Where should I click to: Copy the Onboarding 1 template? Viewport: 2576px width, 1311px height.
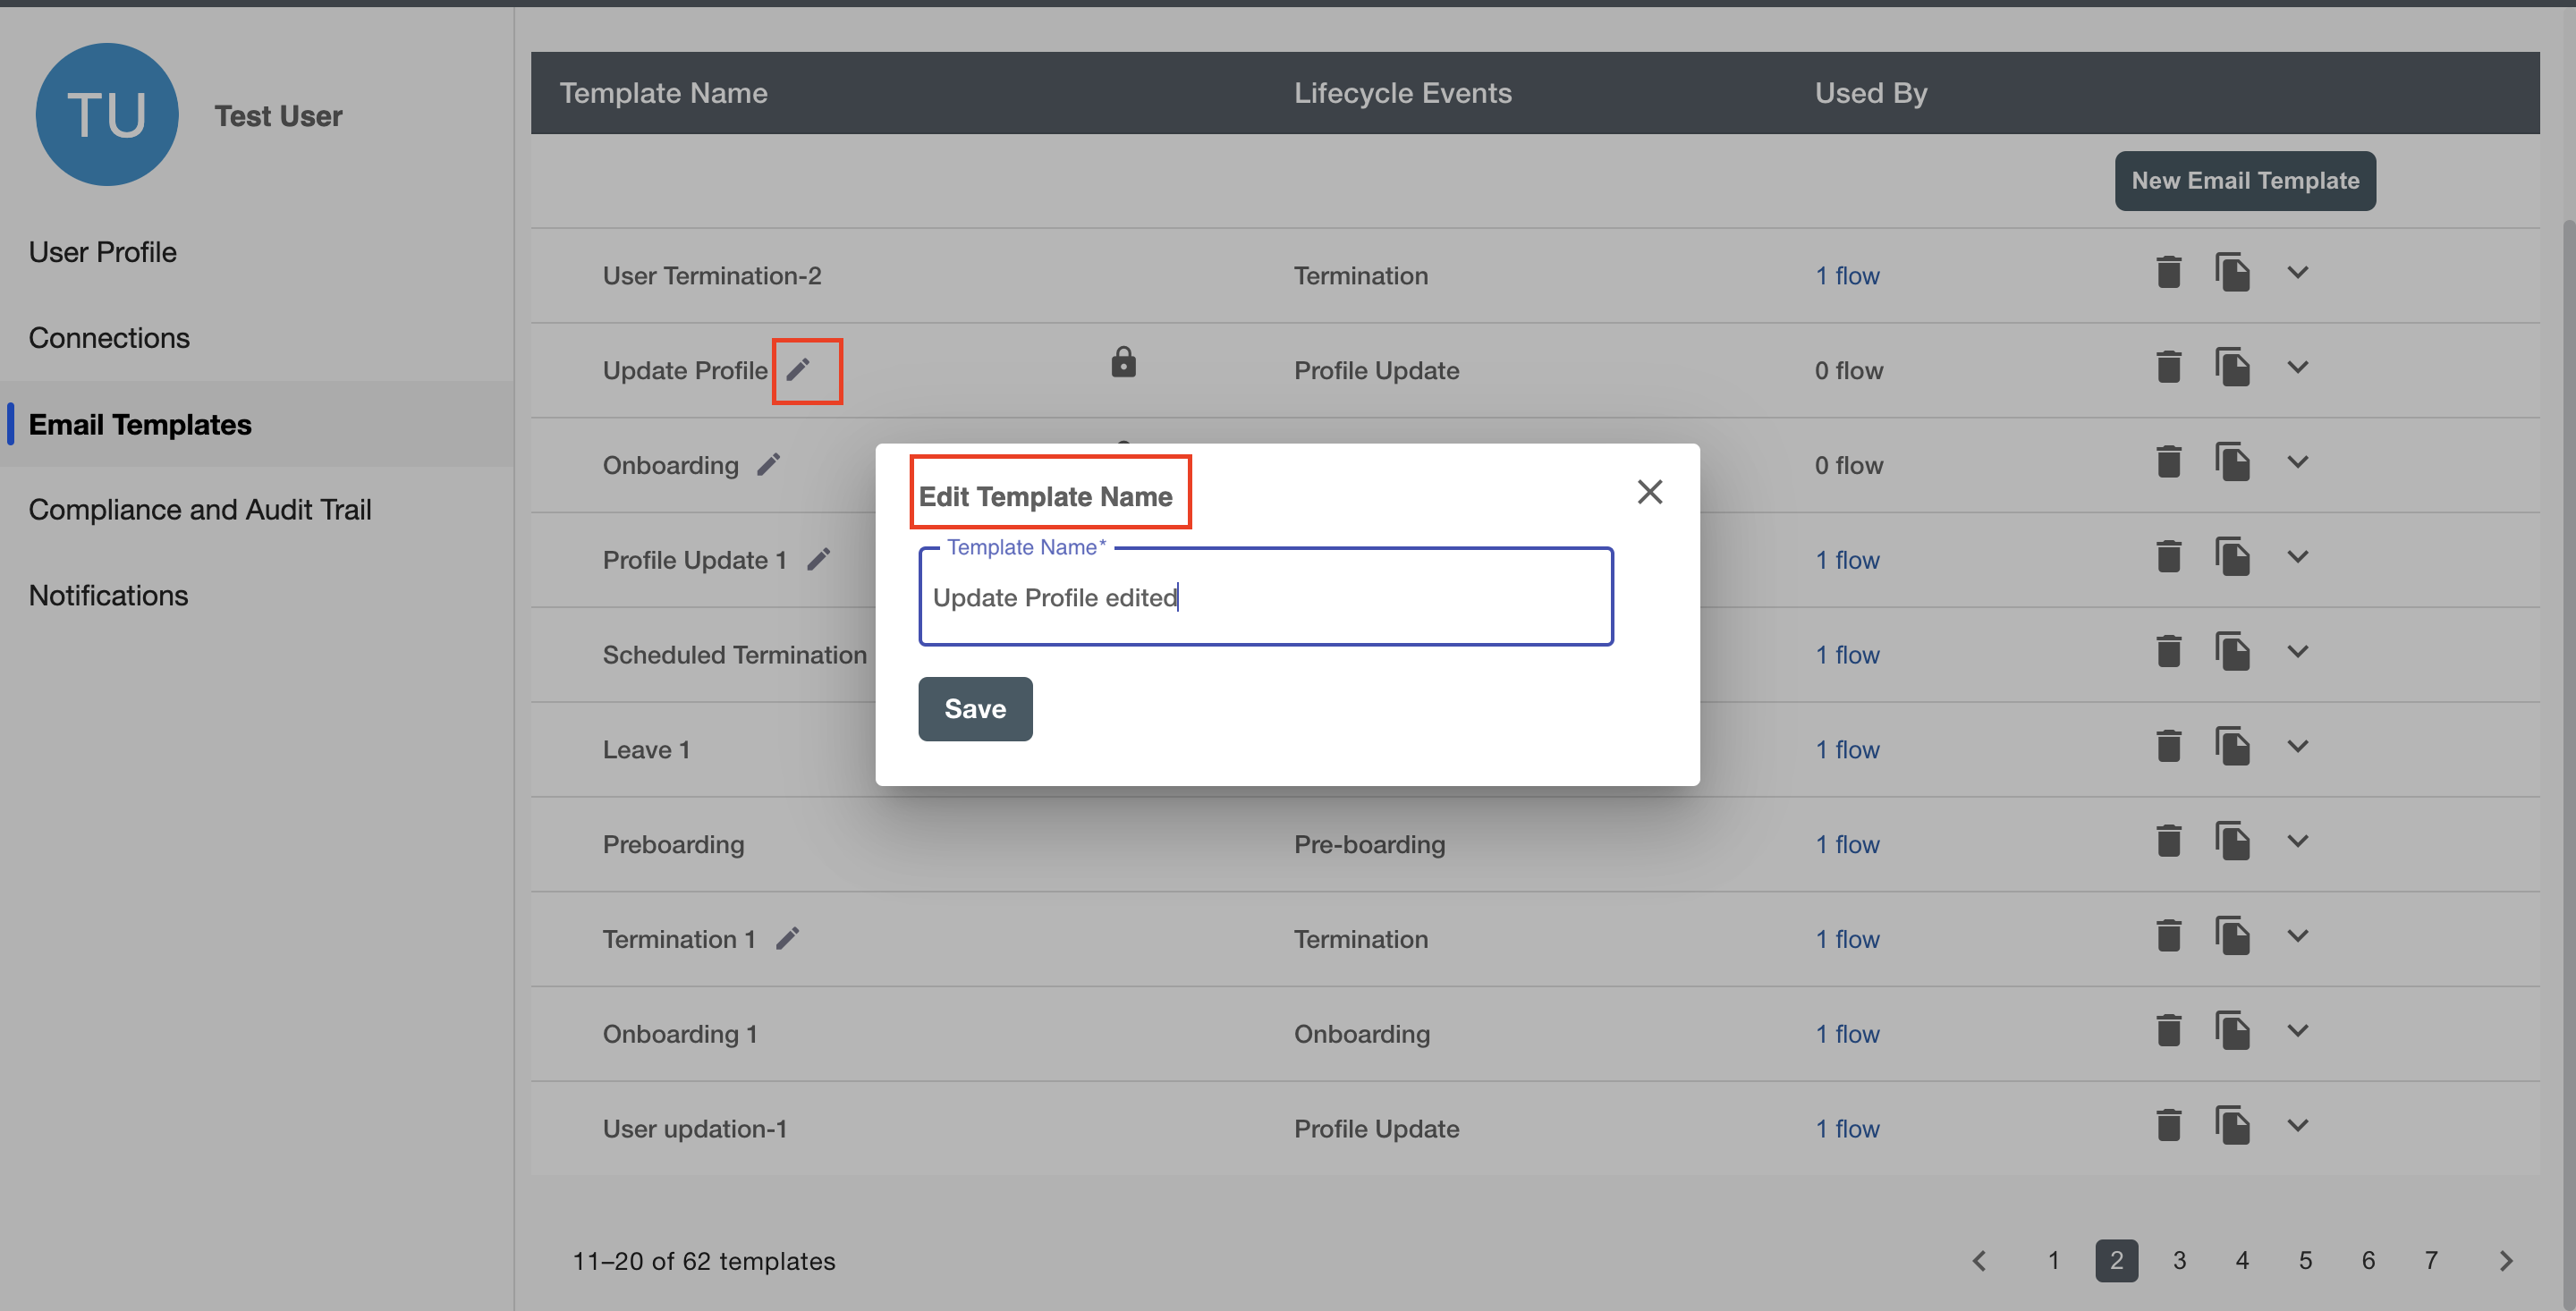pyautogui.click(x=2232, y=1031)
